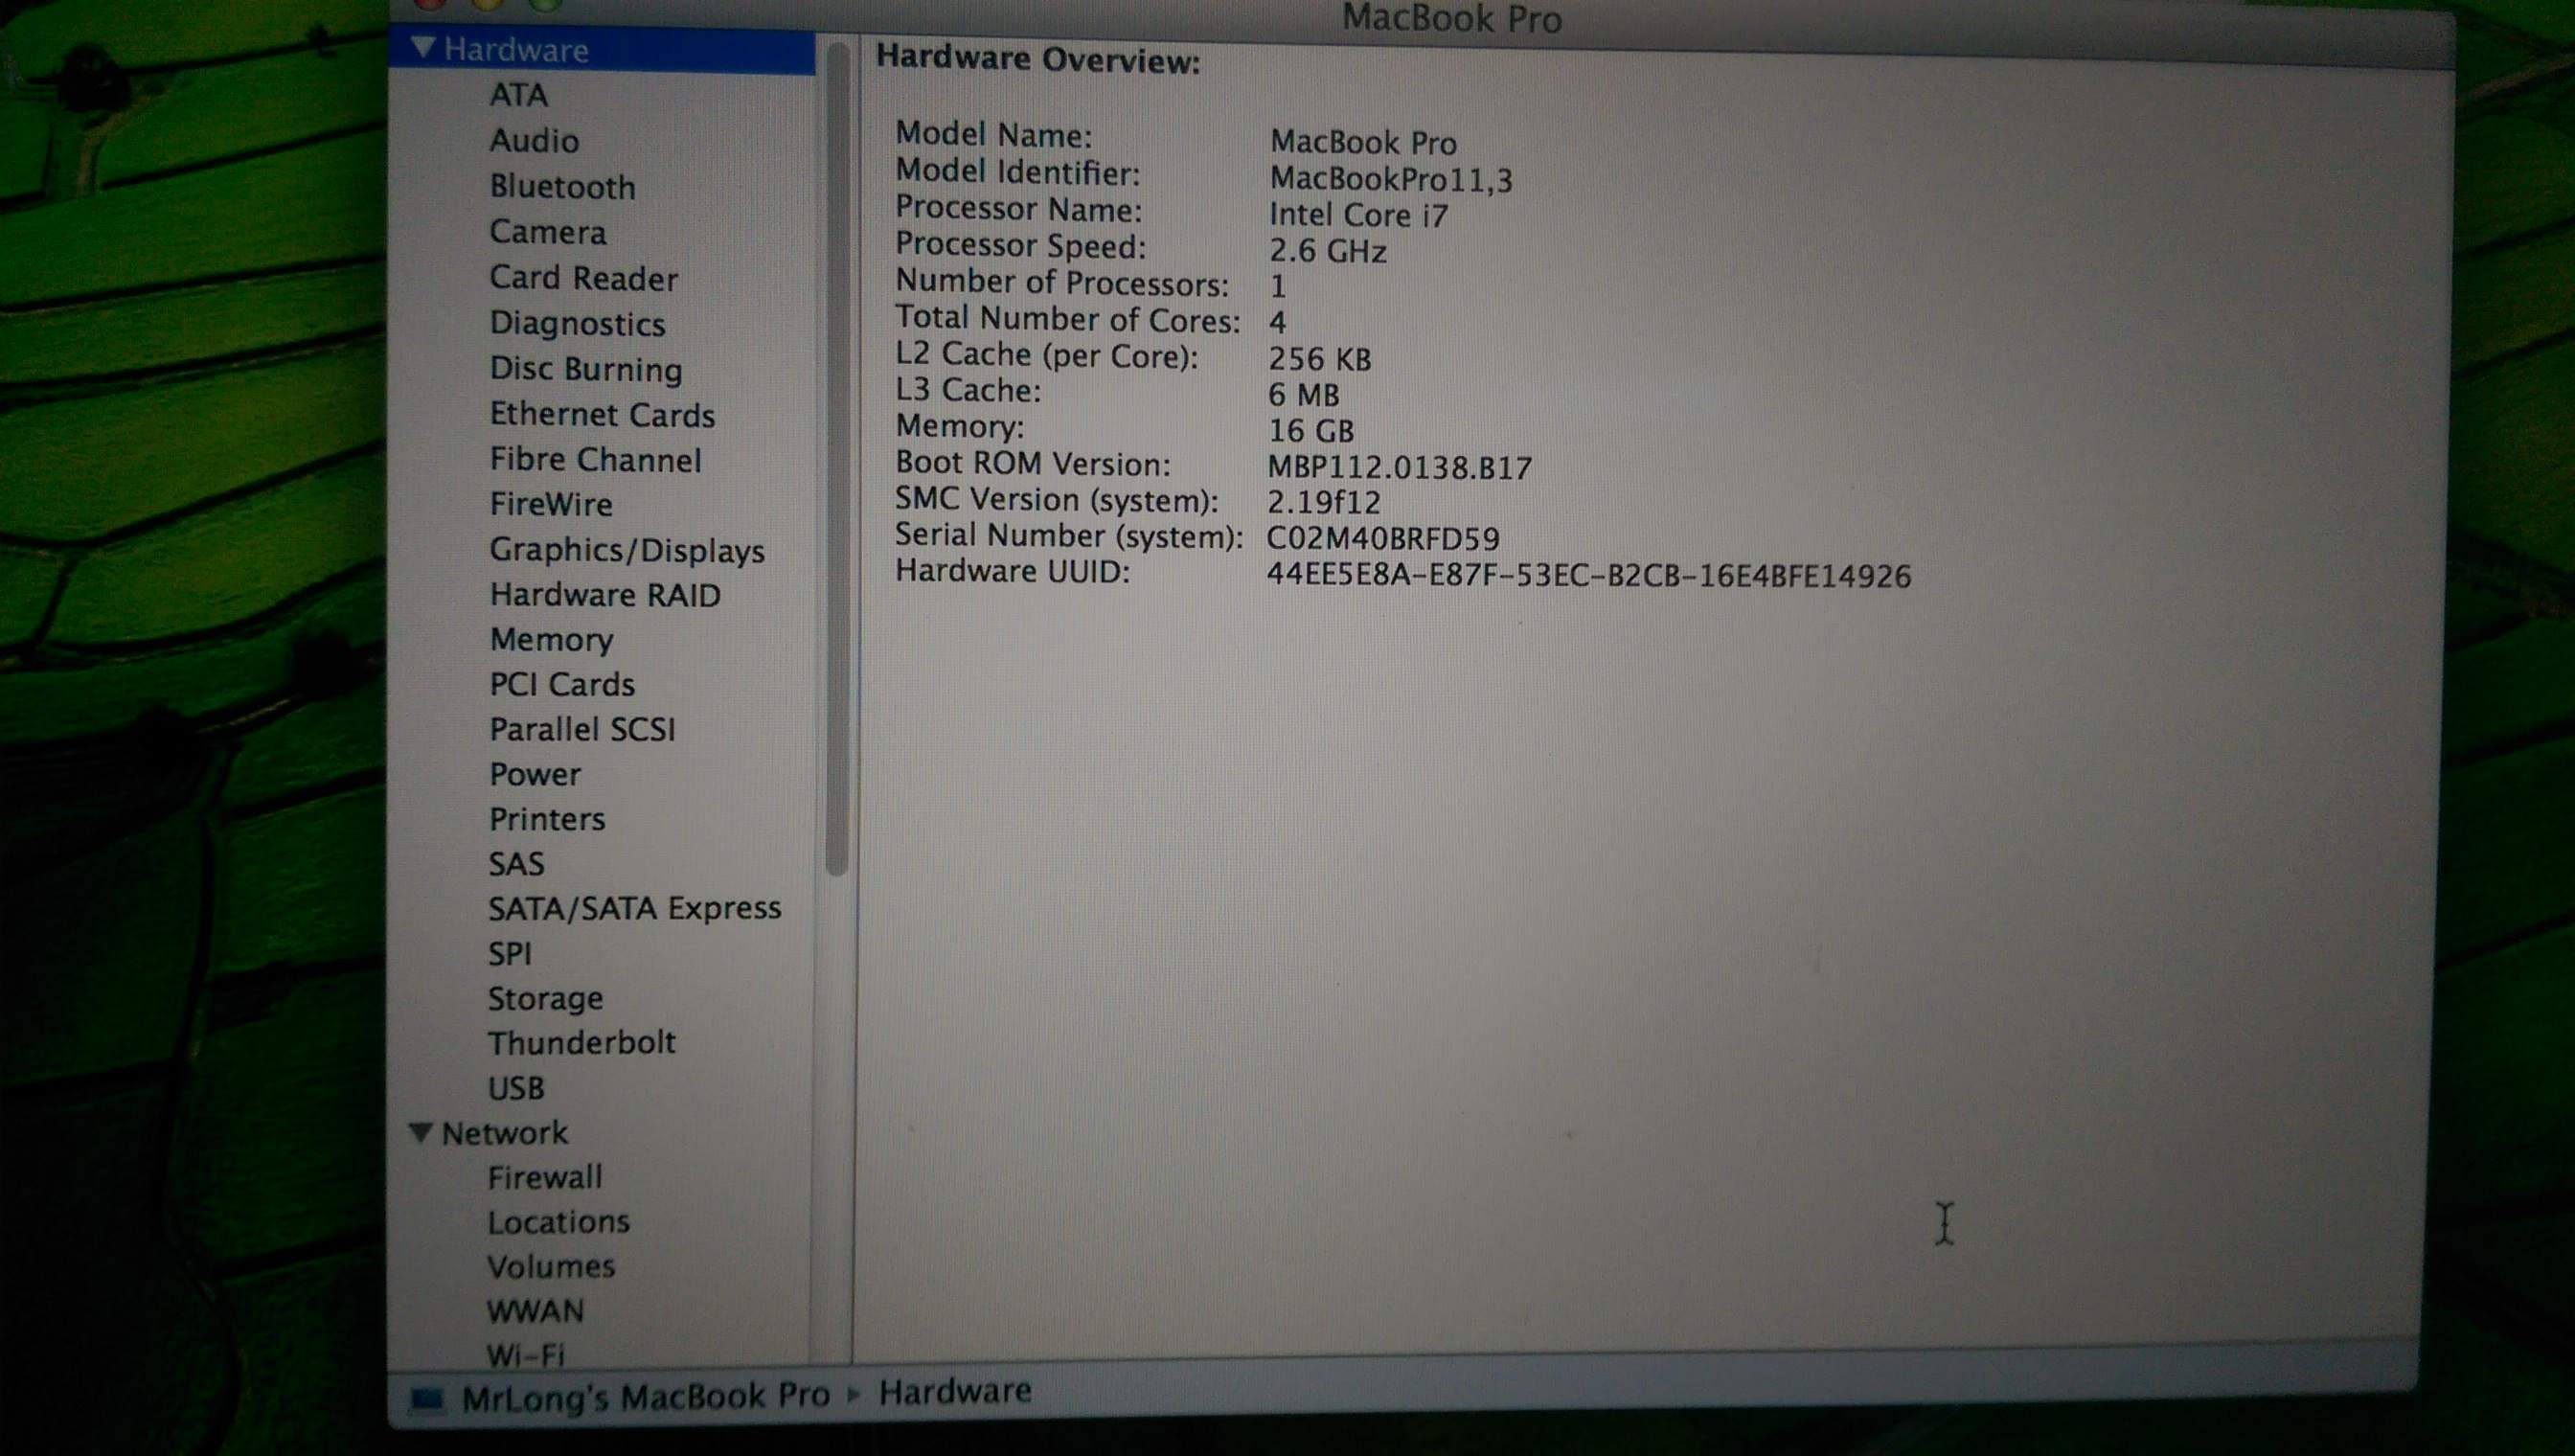2575x1456 pixels.
Task: Open Graphics/Displays information
Action: [x=627, y=551]
